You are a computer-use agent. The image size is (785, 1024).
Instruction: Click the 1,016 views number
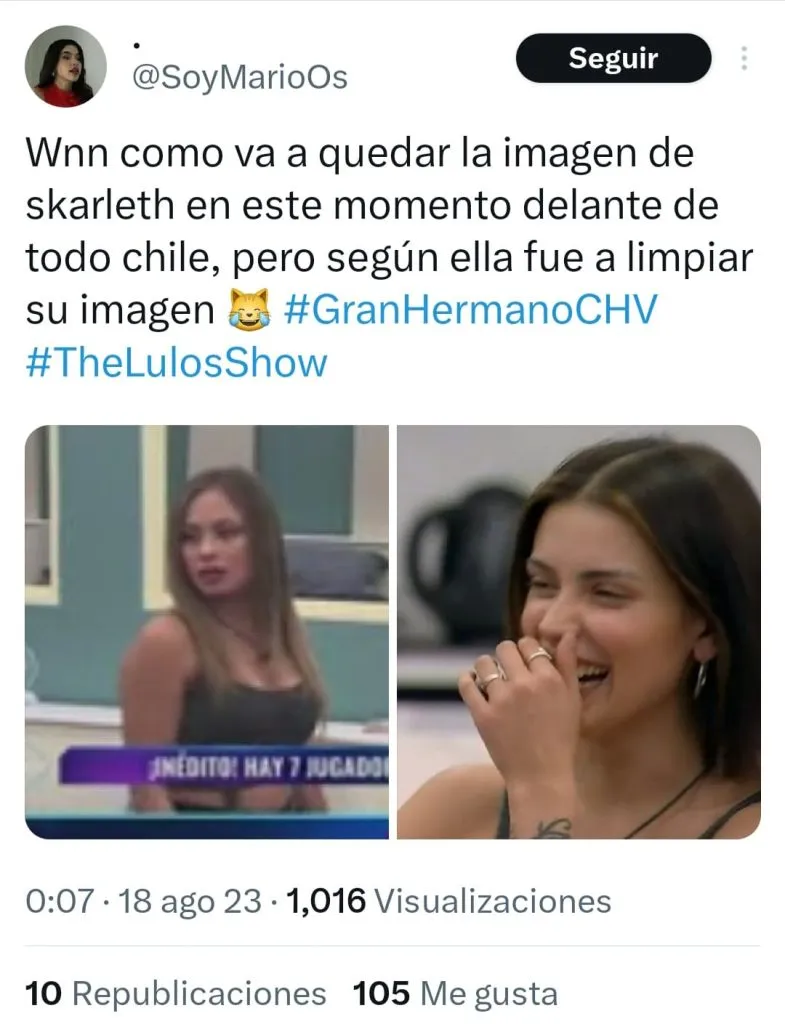(325, 902)
